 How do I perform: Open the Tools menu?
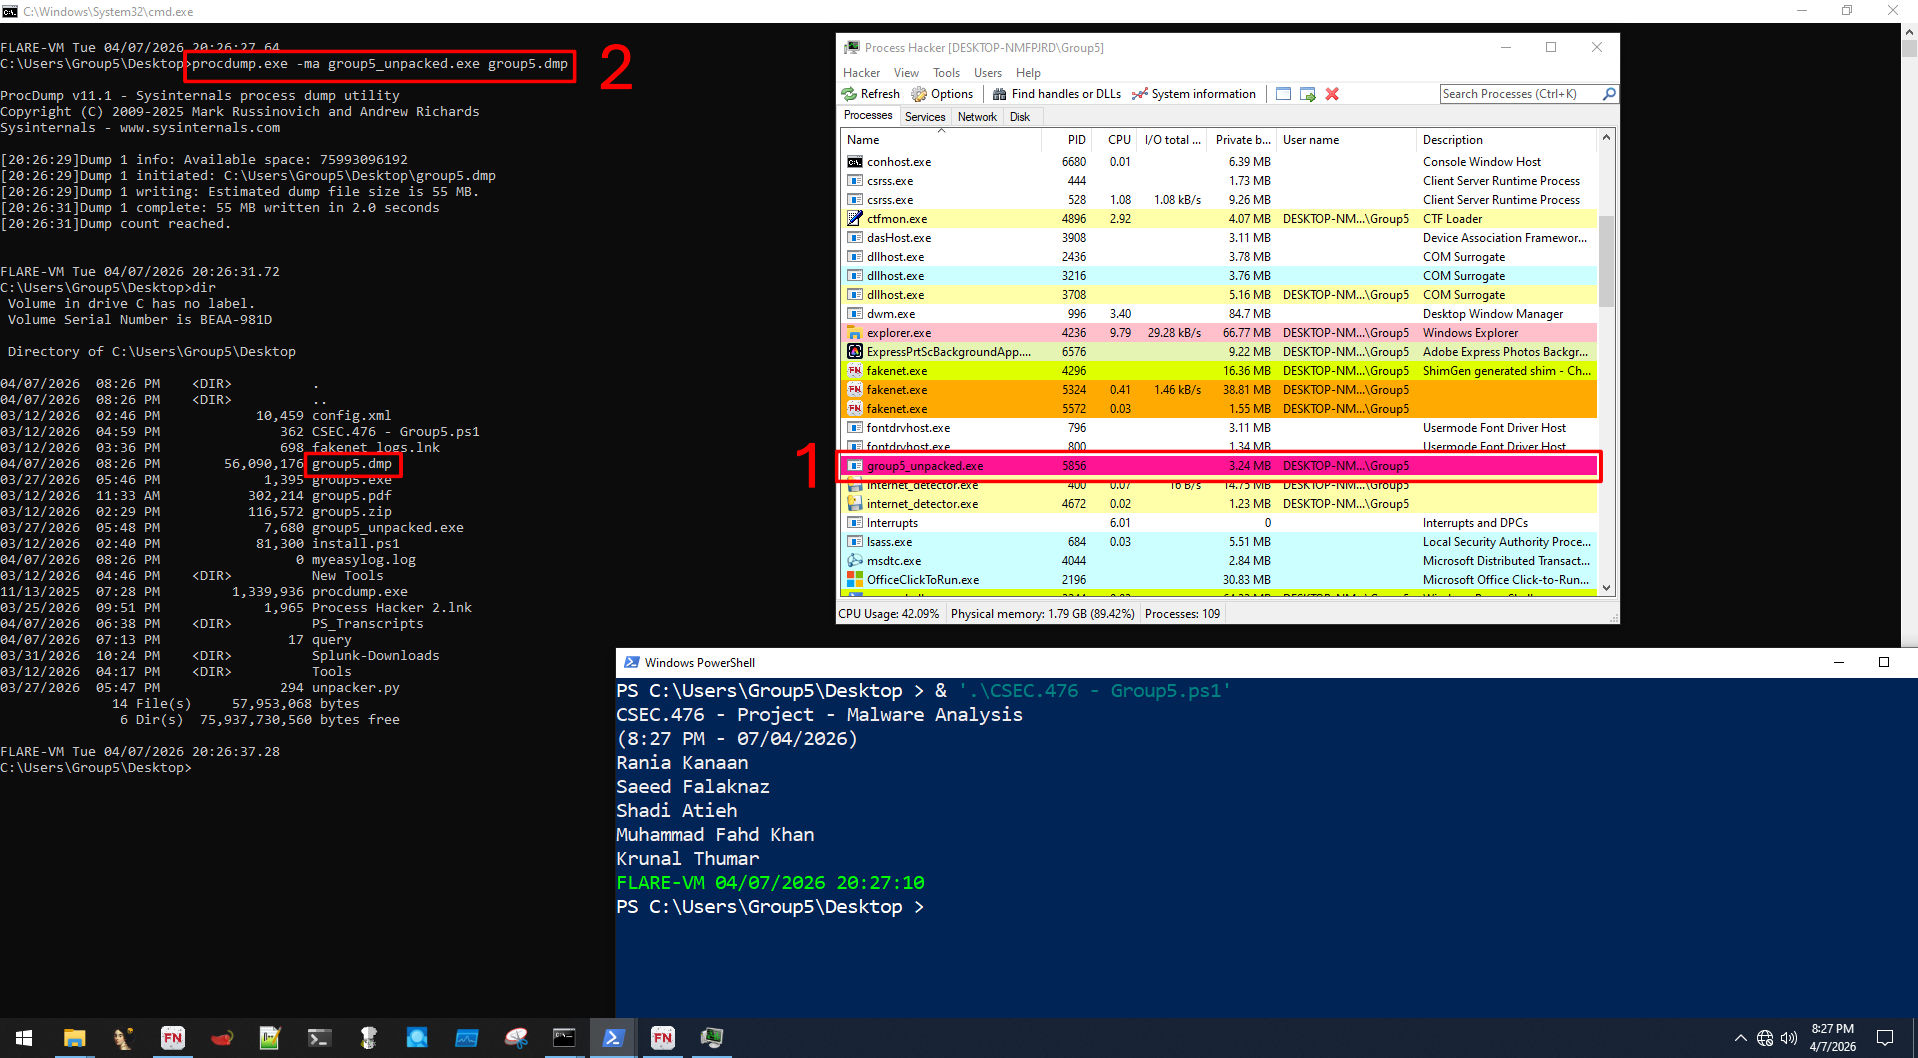point(945,72)
